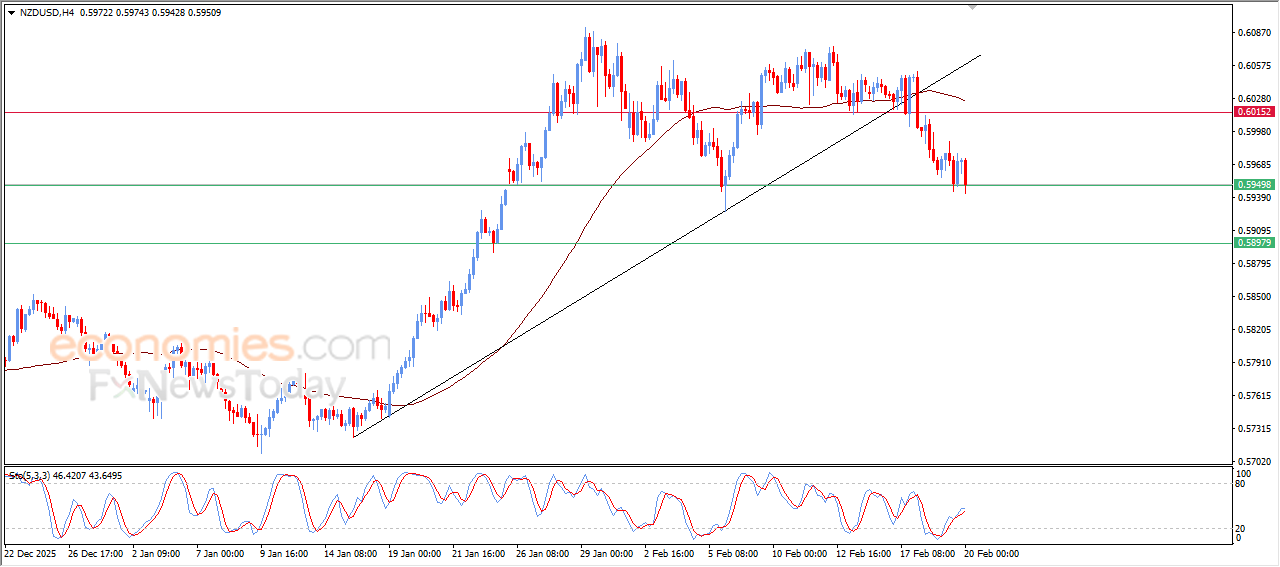
Task: Click the green 0.59498 price level tag
Action: [1254, 185]
